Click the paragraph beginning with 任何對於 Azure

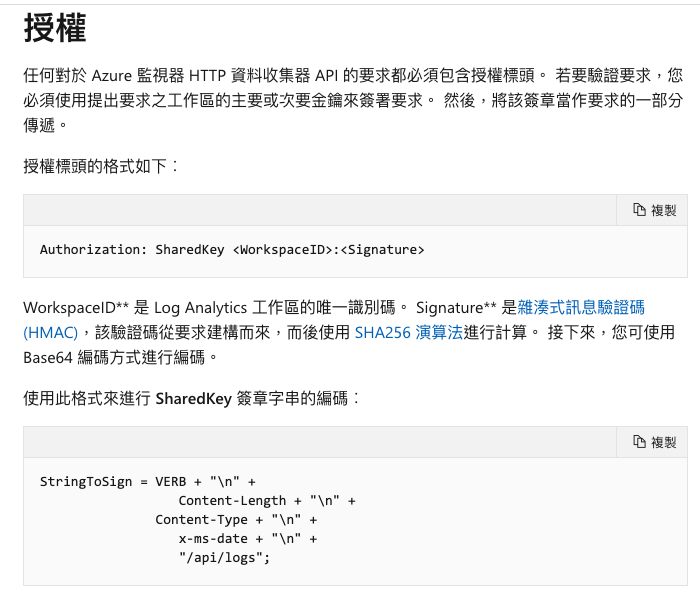(x=353, y=100)
